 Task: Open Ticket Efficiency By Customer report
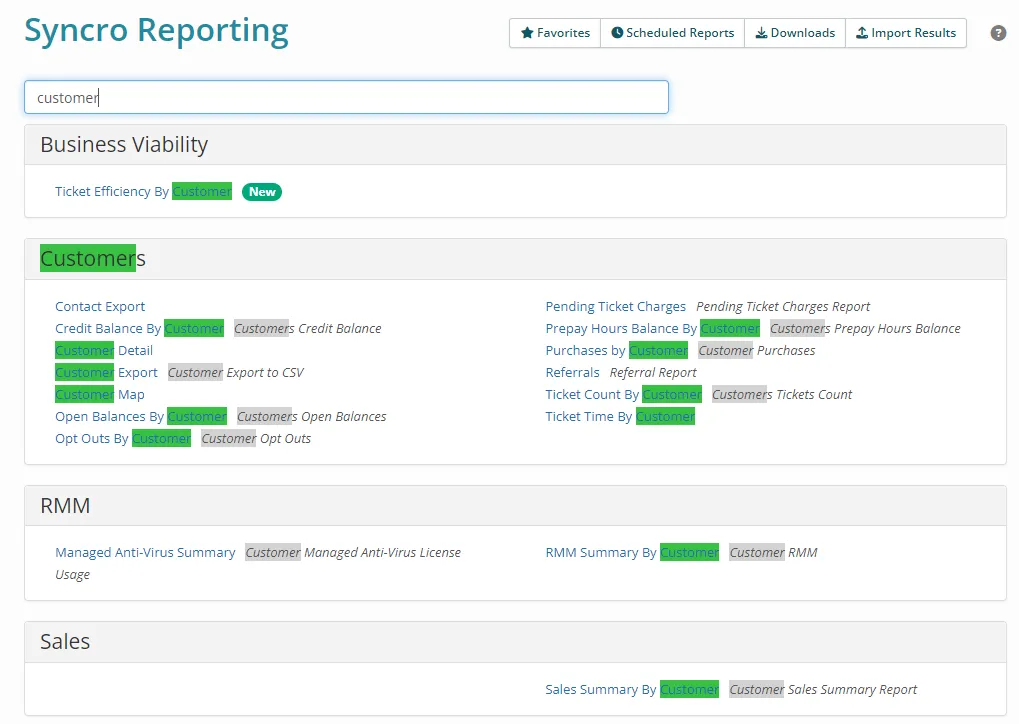pyautogui.click(x=143, y=192)
